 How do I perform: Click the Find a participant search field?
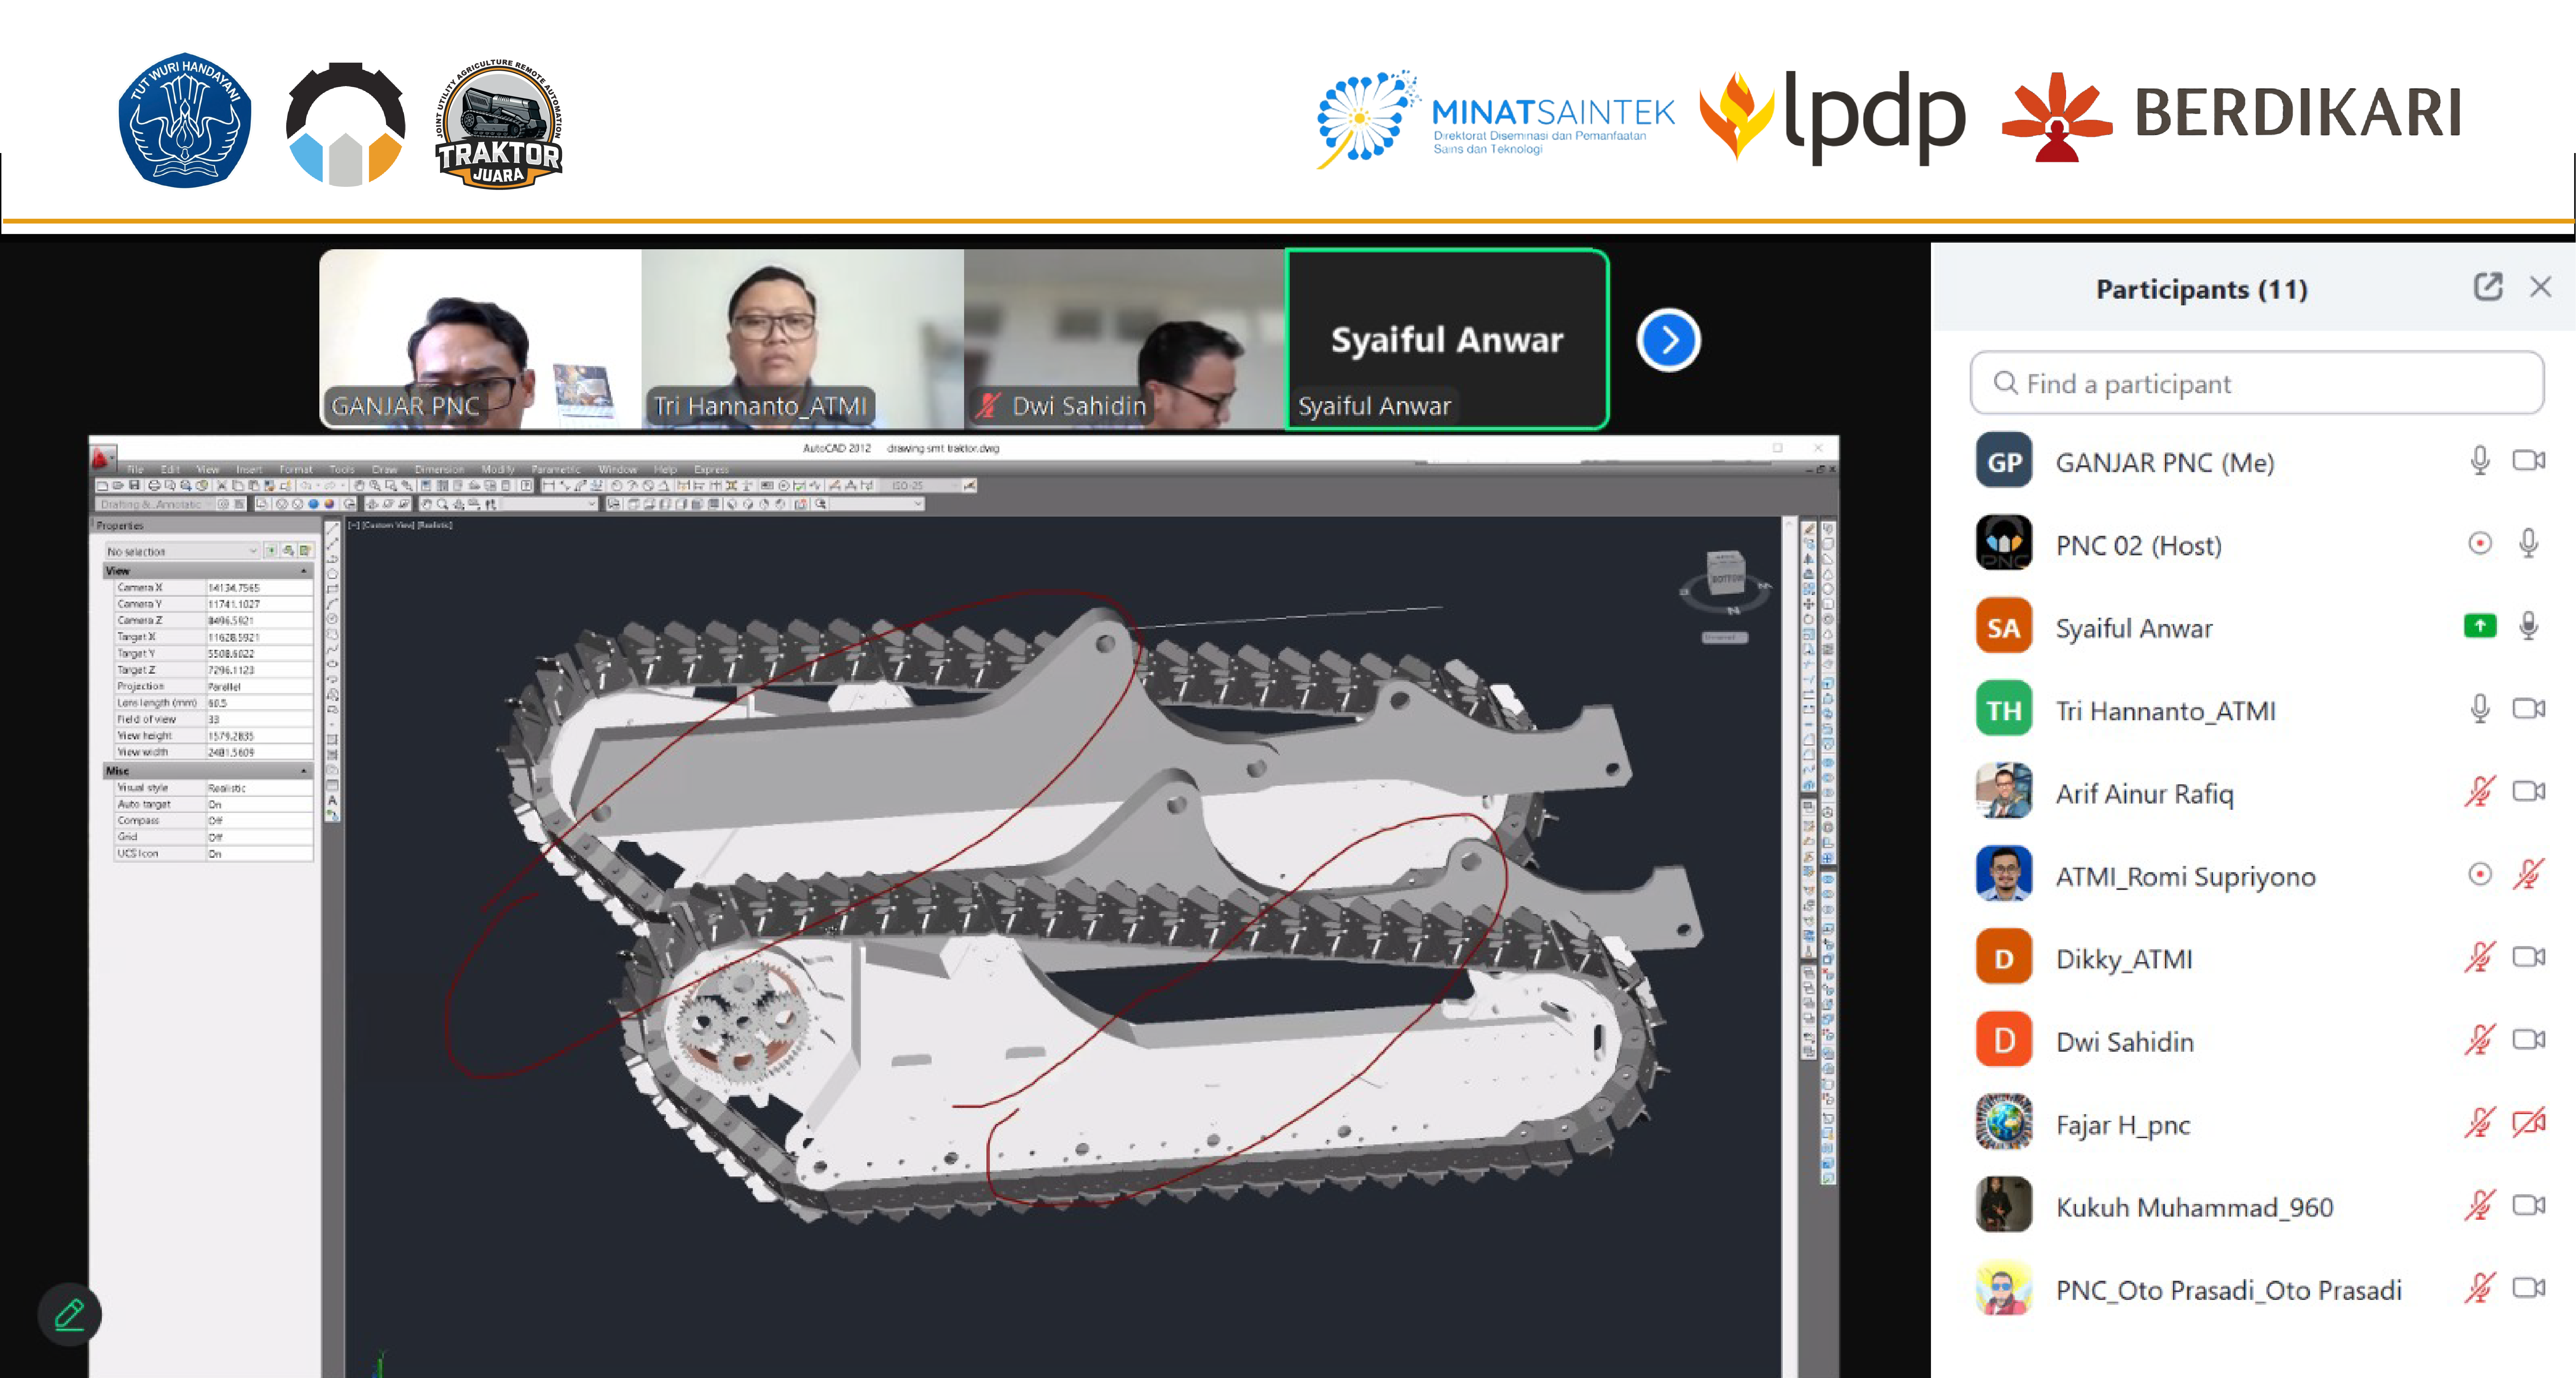click(x=2257, y=383)
